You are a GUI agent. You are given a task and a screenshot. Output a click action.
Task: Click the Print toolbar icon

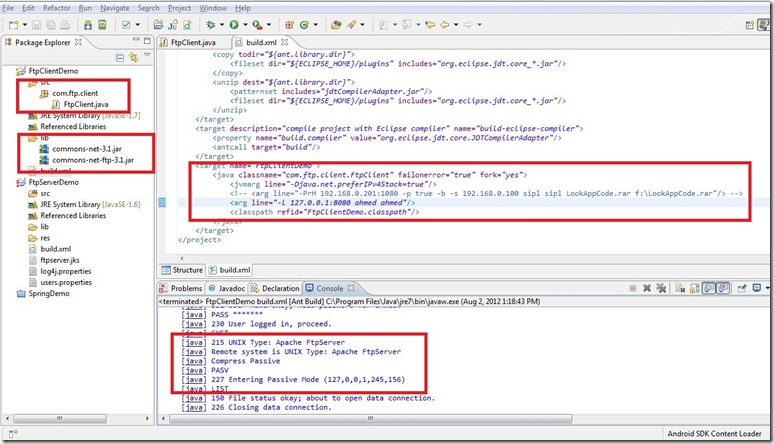coord(65,25)
